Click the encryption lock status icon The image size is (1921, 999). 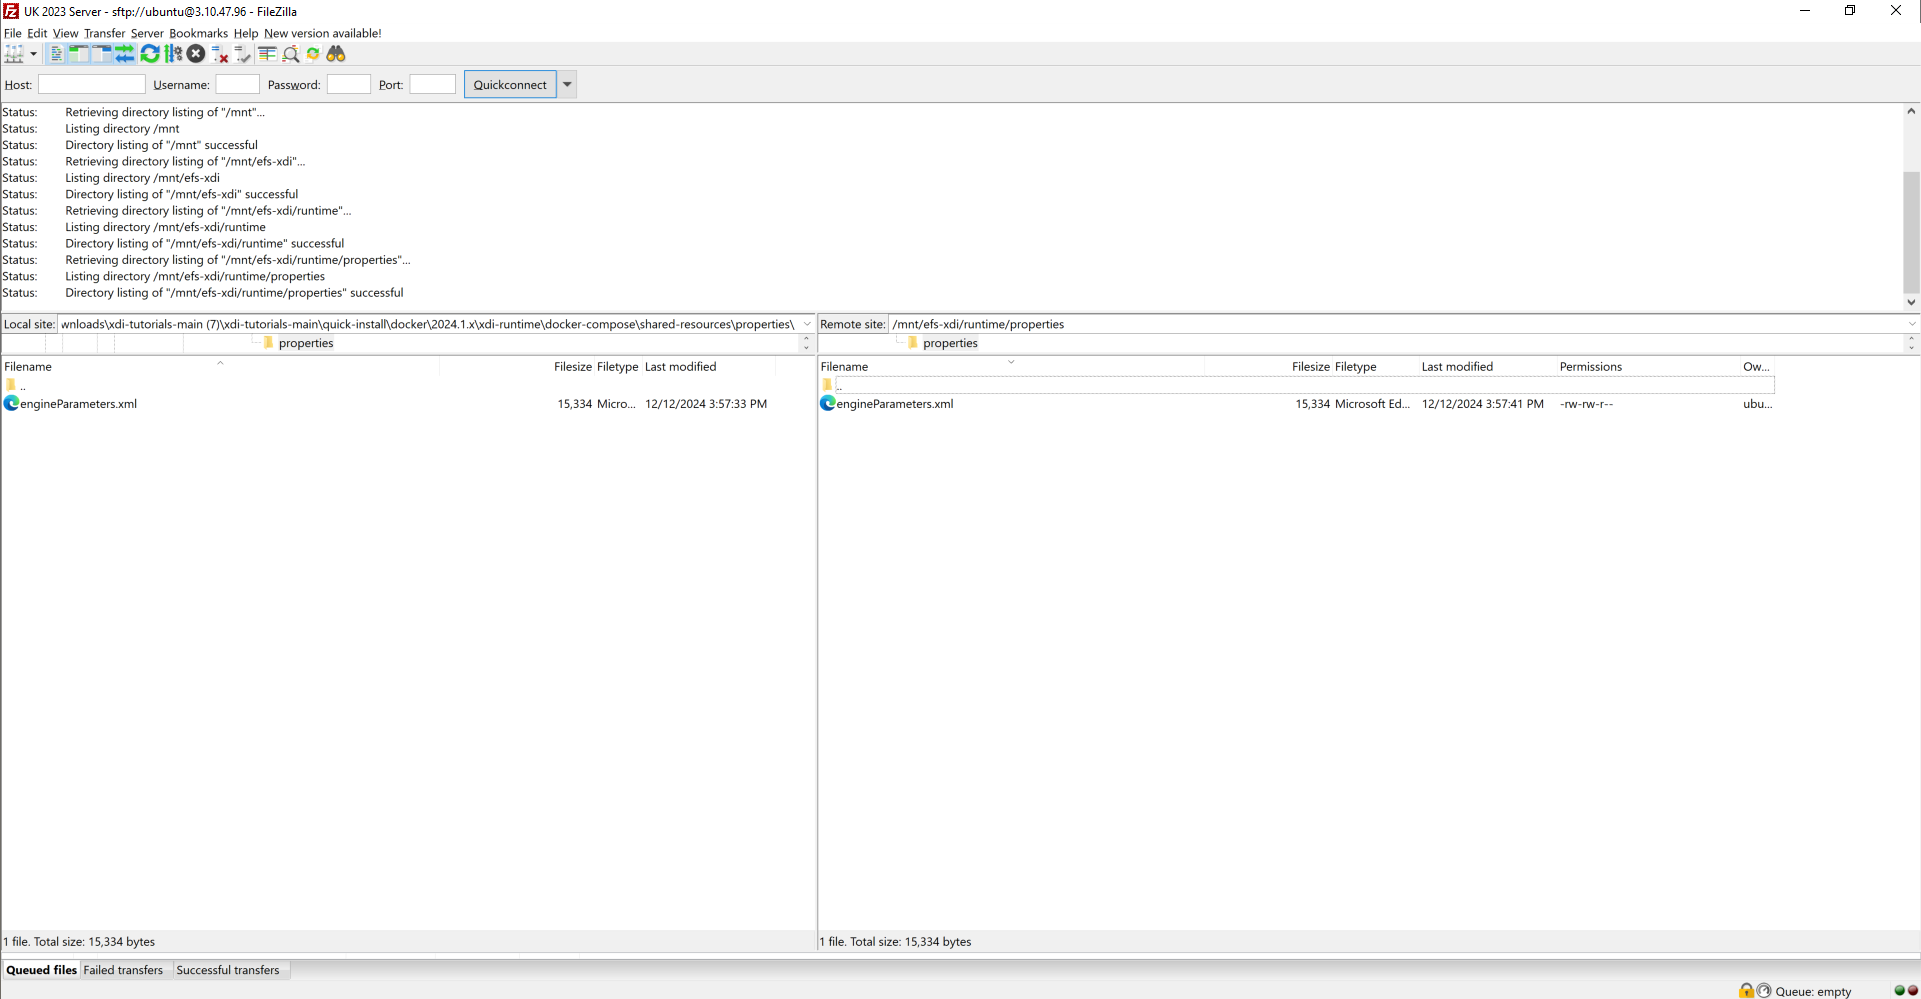[1746, 991]
